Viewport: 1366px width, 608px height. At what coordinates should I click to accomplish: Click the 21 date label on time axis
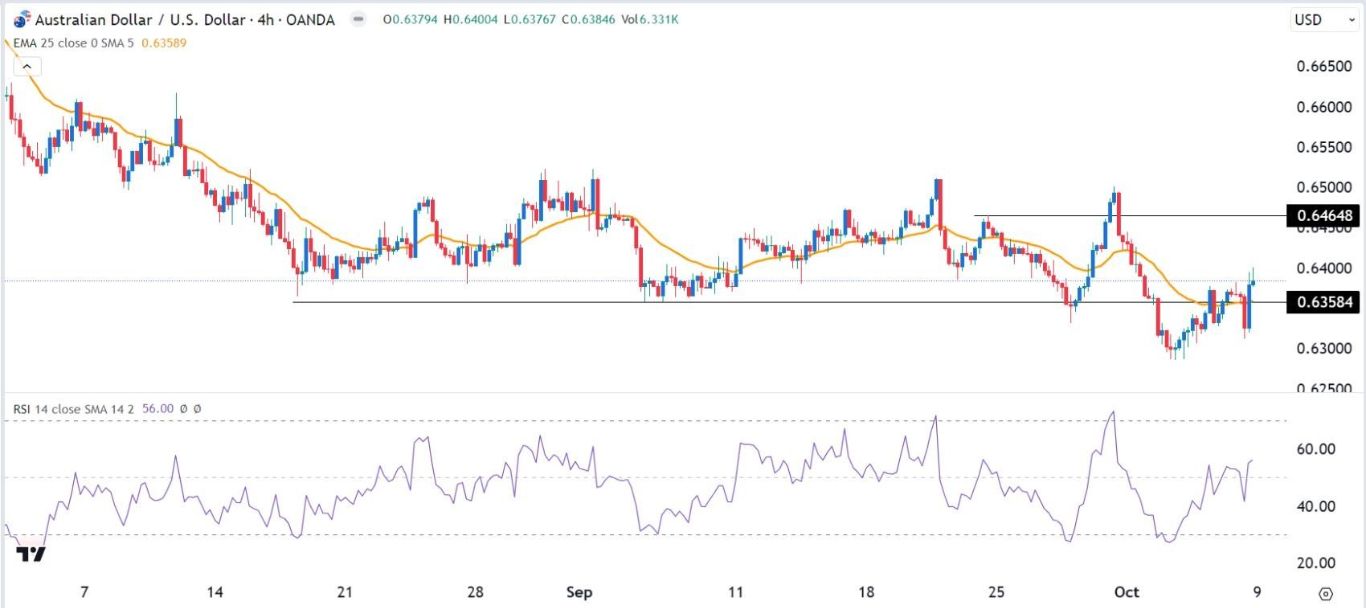click(345, 592)
